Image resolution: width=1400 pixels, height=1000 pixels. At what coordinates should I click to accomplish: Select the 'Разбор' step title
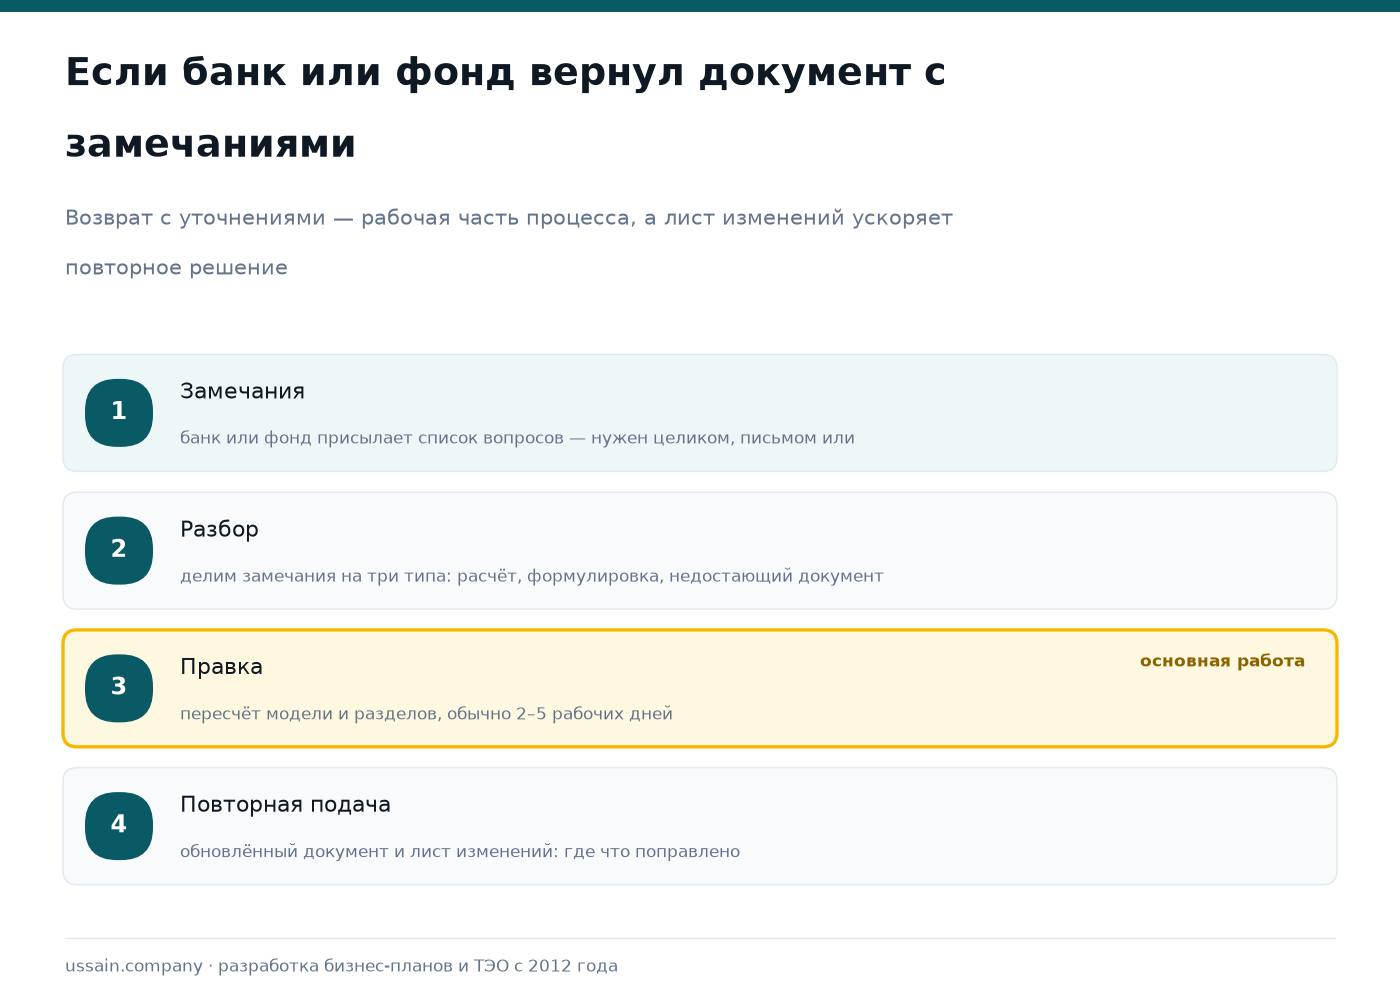[219, 529]
